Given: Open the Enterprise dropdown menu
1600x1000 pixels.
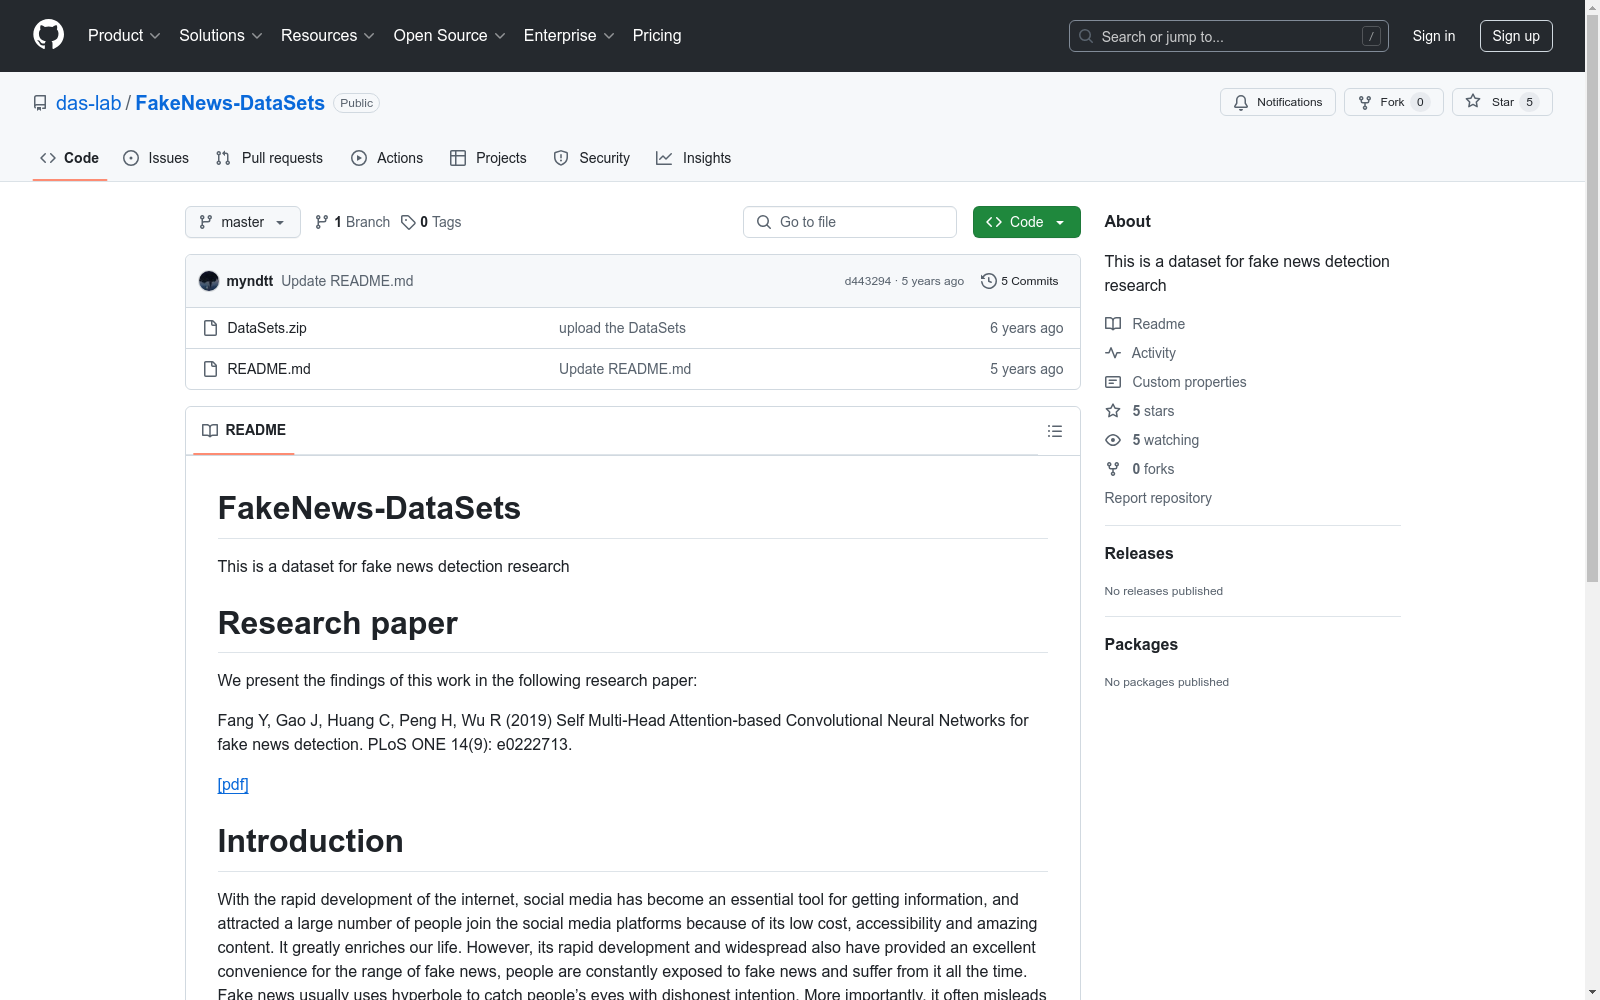Looking at the screenshot, I should [568, 36].
